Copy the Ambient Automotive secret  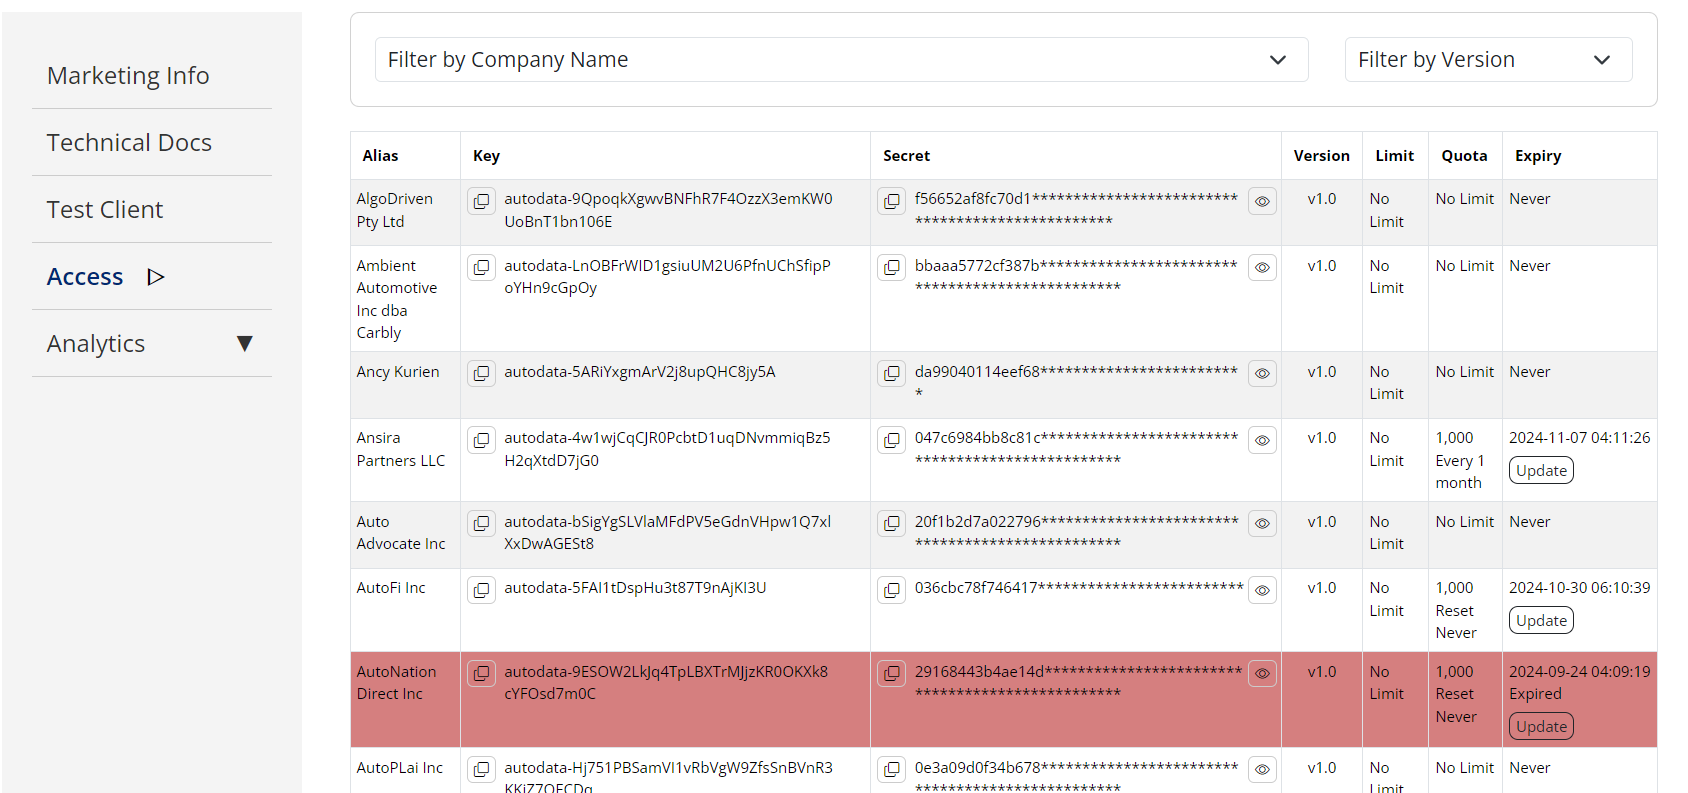(891, 268)
